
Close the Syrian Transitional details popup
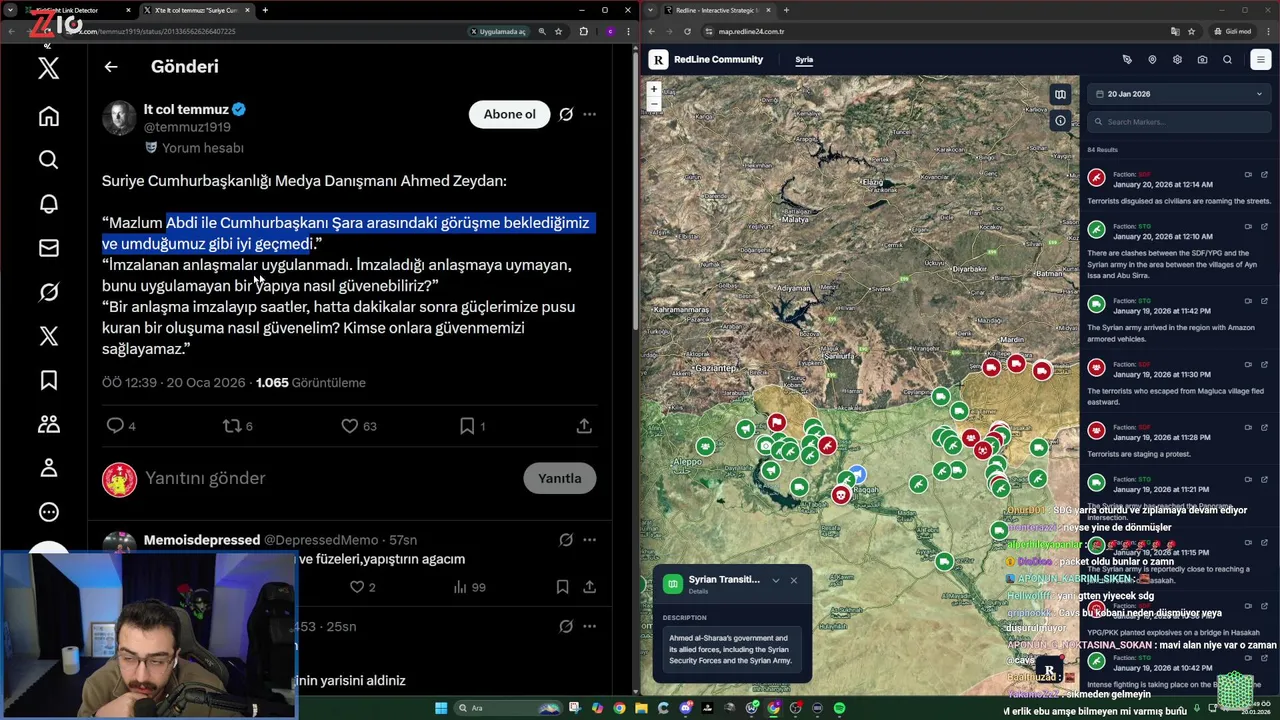click(794, 580)
